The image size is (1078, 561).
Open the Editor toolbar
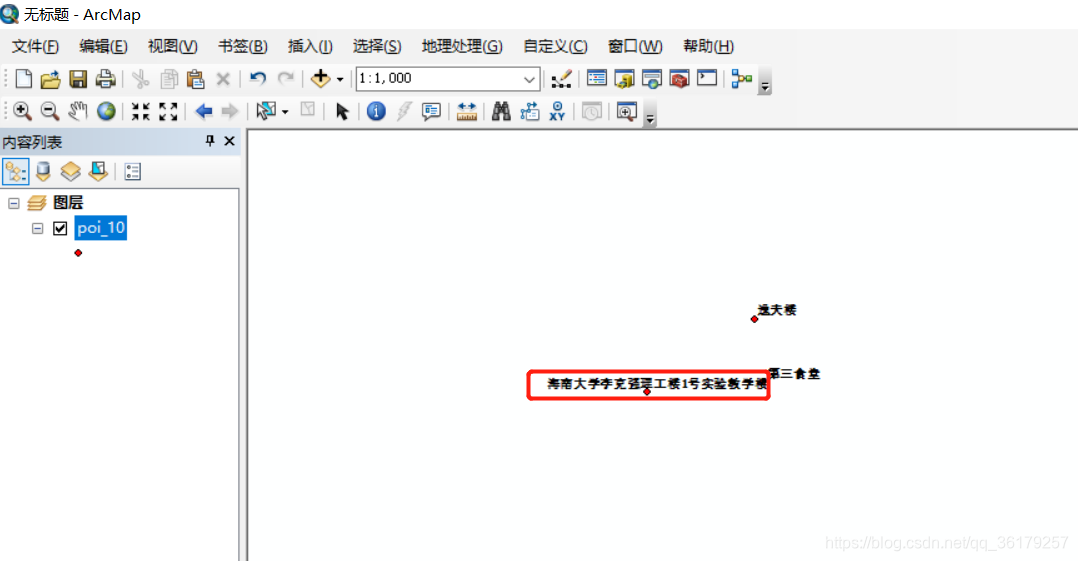pos(562,79)
